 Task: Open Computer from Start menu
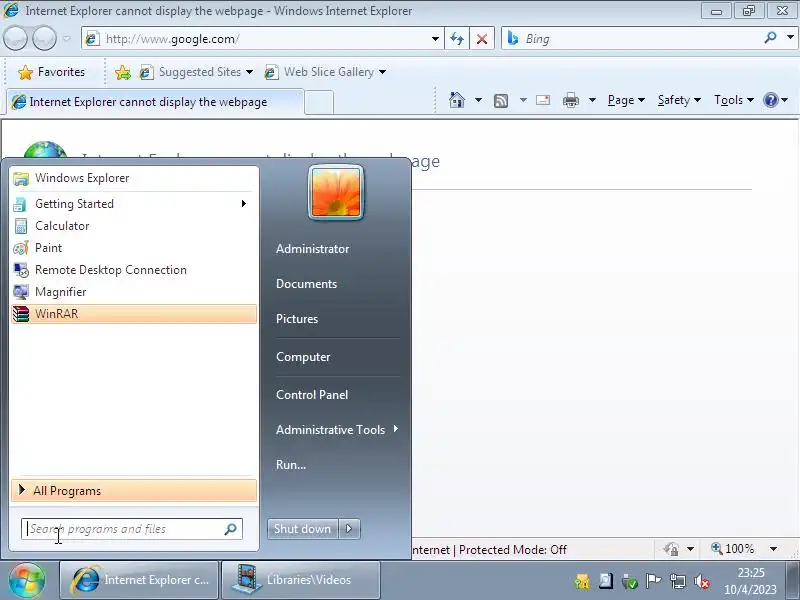[303, 357]
